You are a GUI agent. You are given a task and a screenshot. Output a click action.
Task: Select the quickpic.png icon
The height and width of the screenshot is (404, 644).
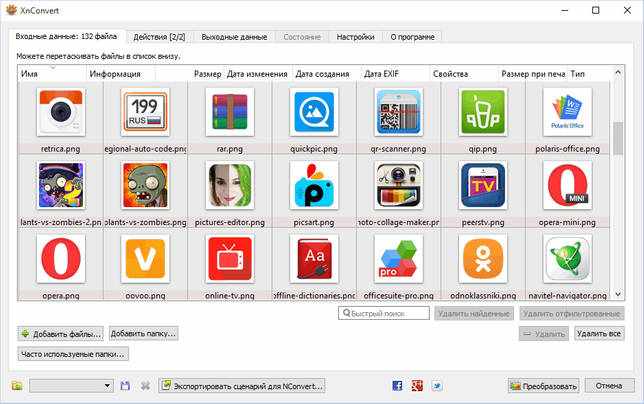click(x=314, y=112)
